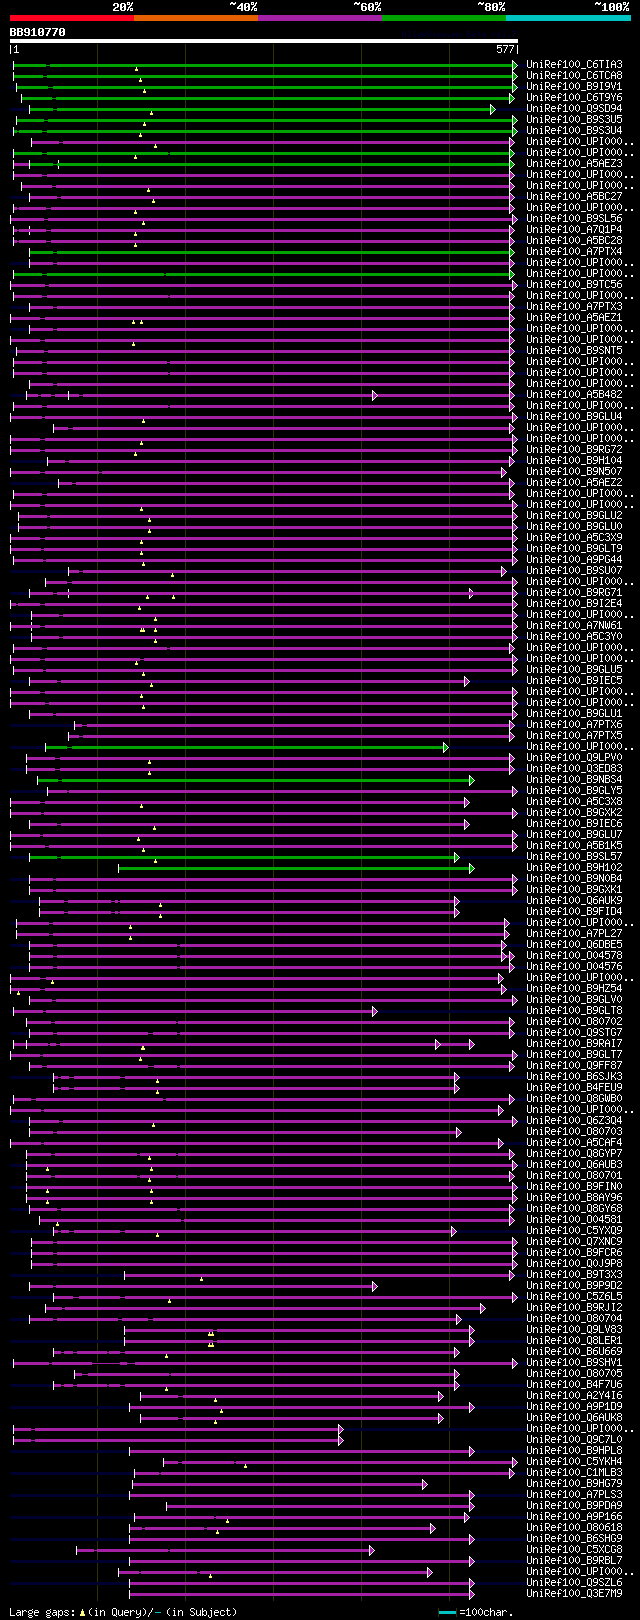This screenshot has height=1620, width=640.
Task: Select label UniRef100_B9GLU4
Action: (x=574, y=417)
